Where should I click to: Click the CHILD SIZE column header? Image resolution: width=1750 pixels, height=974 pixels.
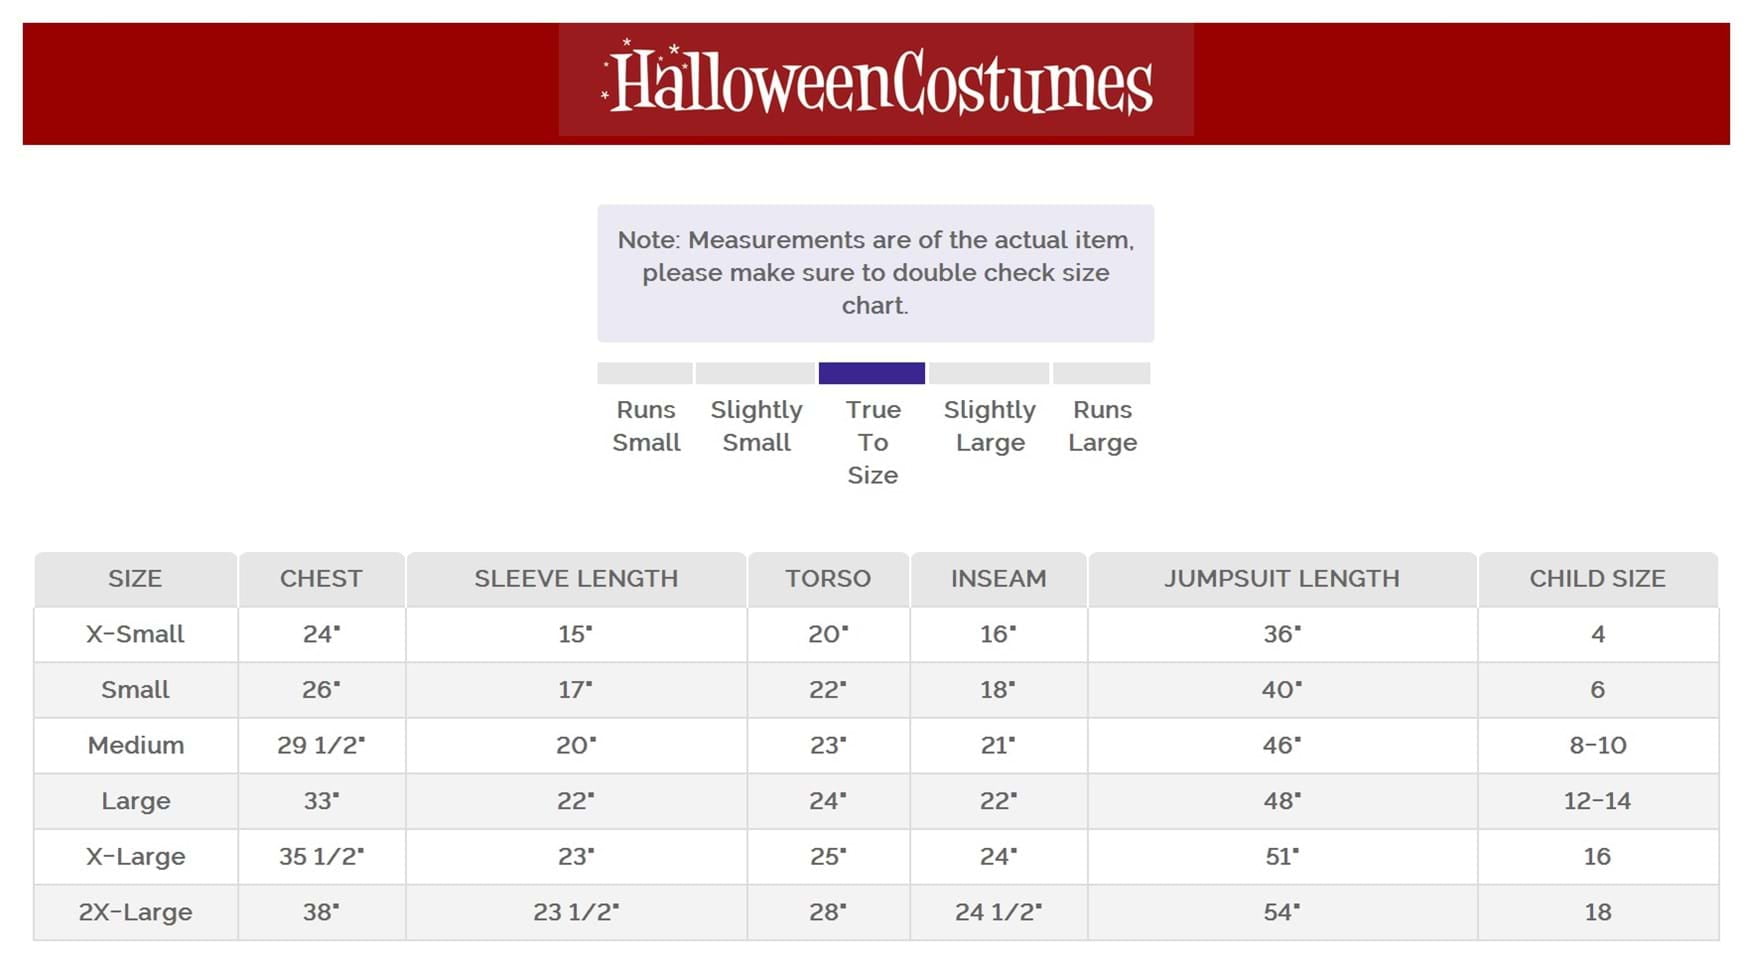click(1597, 579)
